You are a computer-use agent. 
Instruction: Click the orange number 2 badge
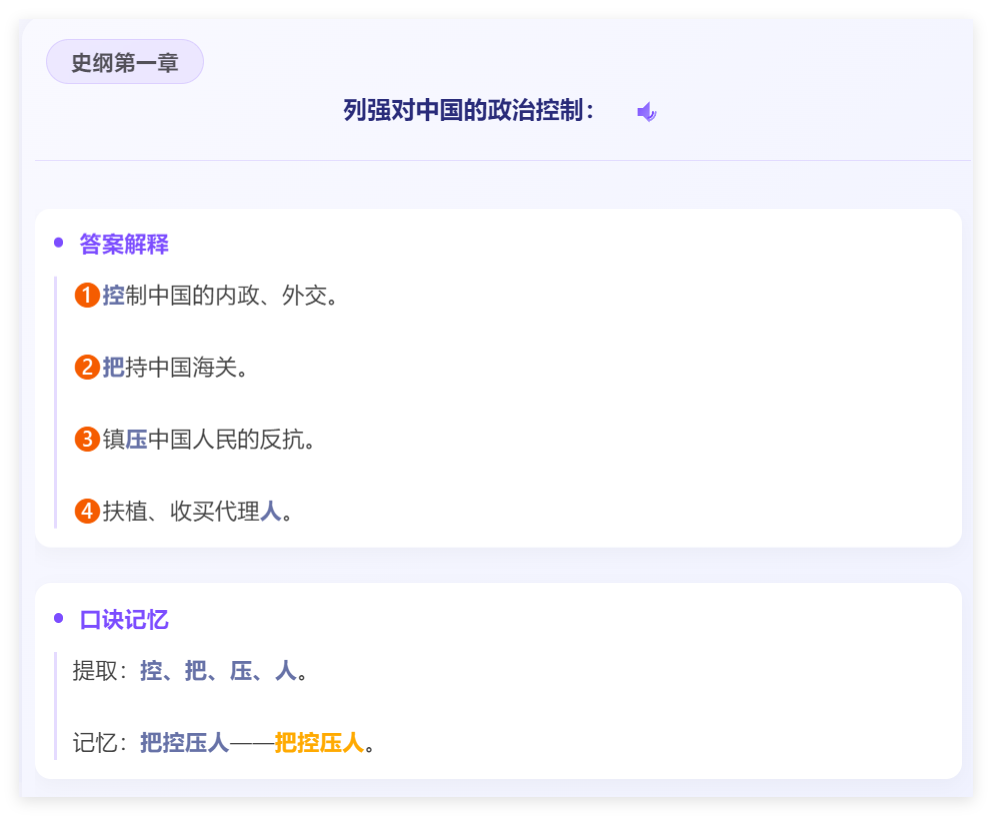tap(87, 367)
